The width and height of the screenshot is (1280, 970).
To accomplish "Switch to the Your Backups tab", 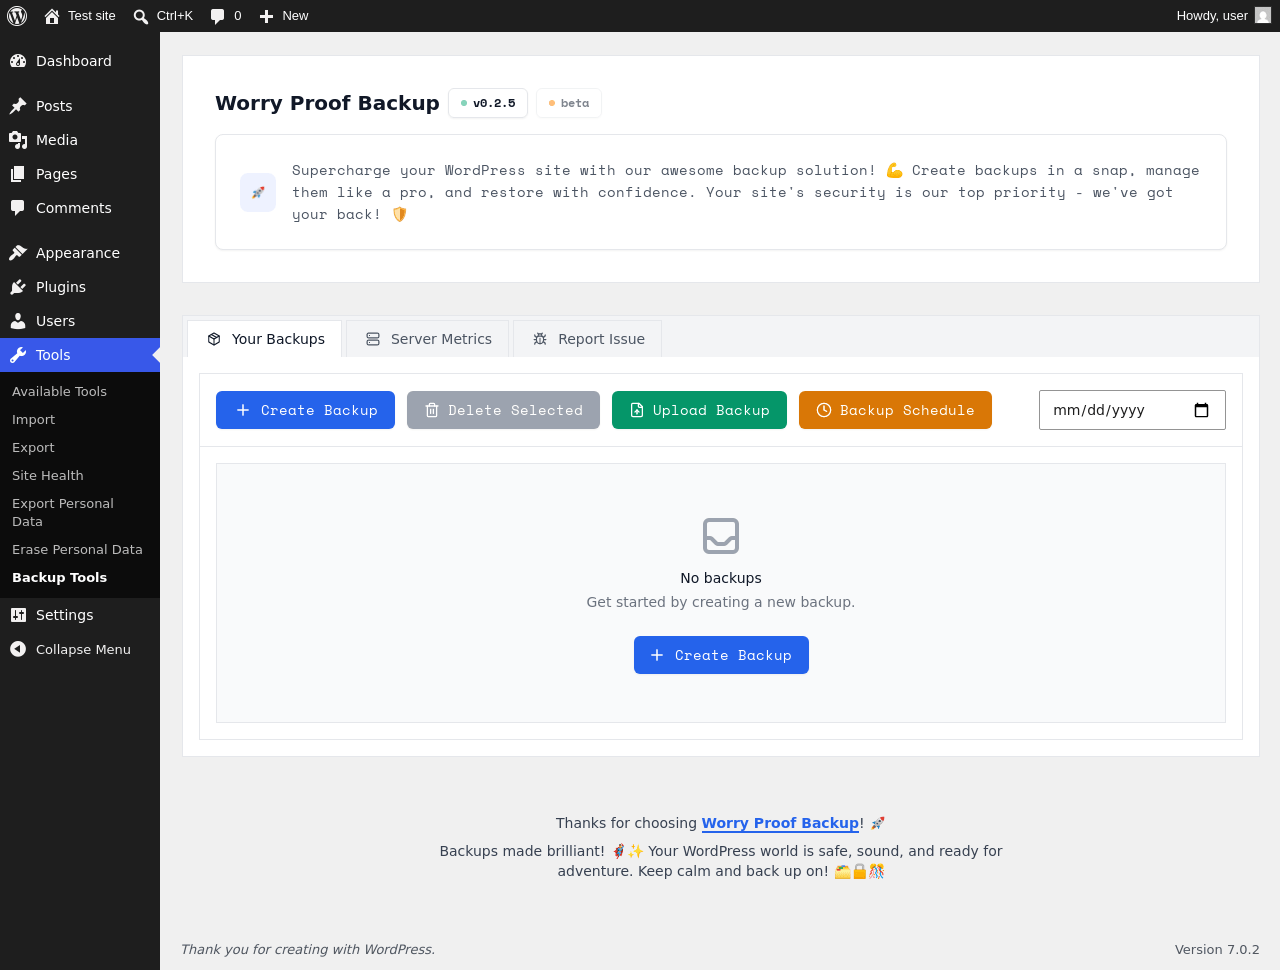I will click(x=265, y=339).
